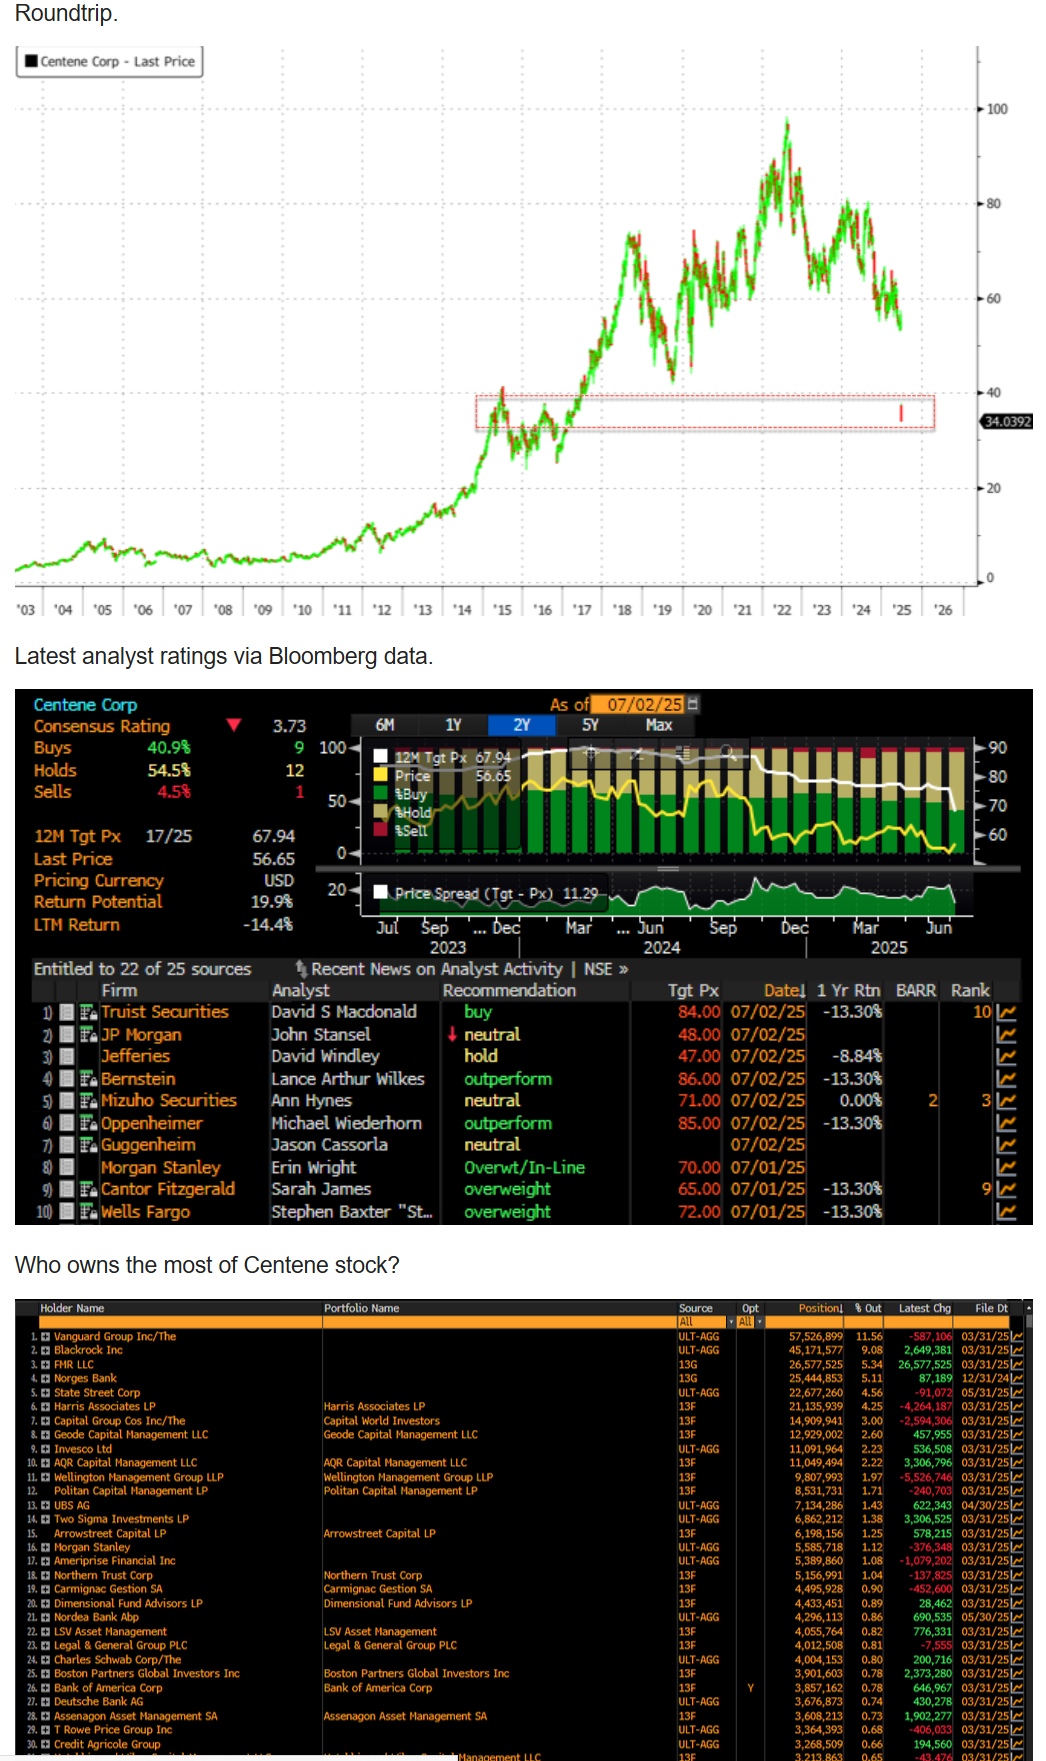1046x1761 pixels.
Task: Tick the checkbox on Mizuho Securities row
Action: click(x=67, y=1100)
